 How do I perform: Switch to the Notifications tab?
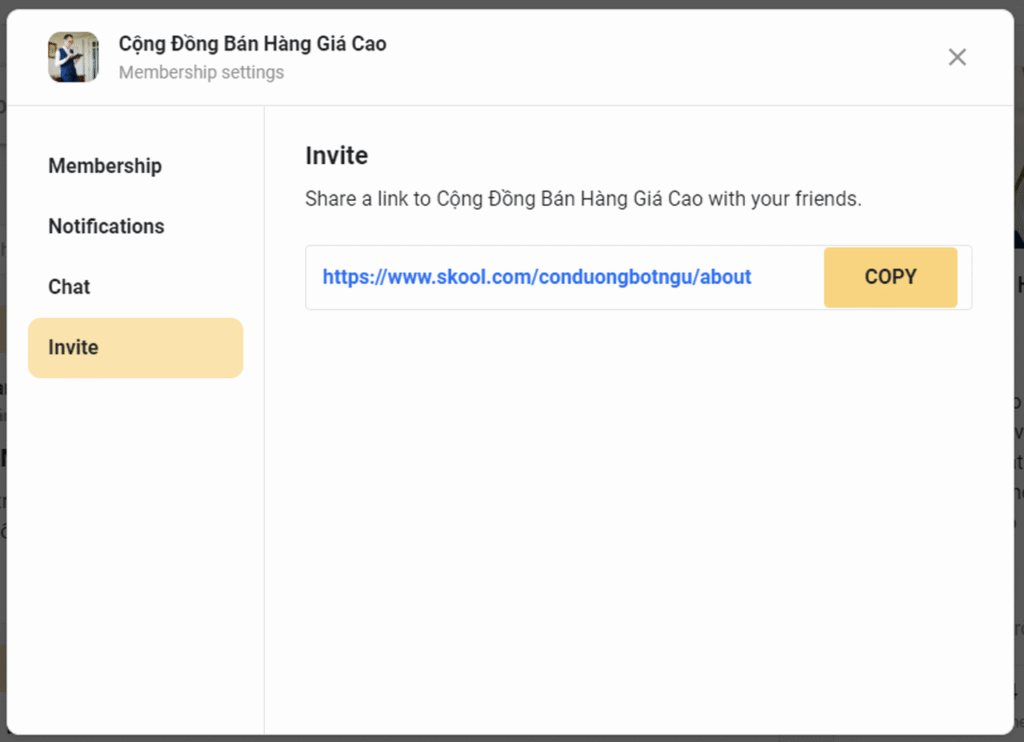pyautogui.click(x=135, y=226)
